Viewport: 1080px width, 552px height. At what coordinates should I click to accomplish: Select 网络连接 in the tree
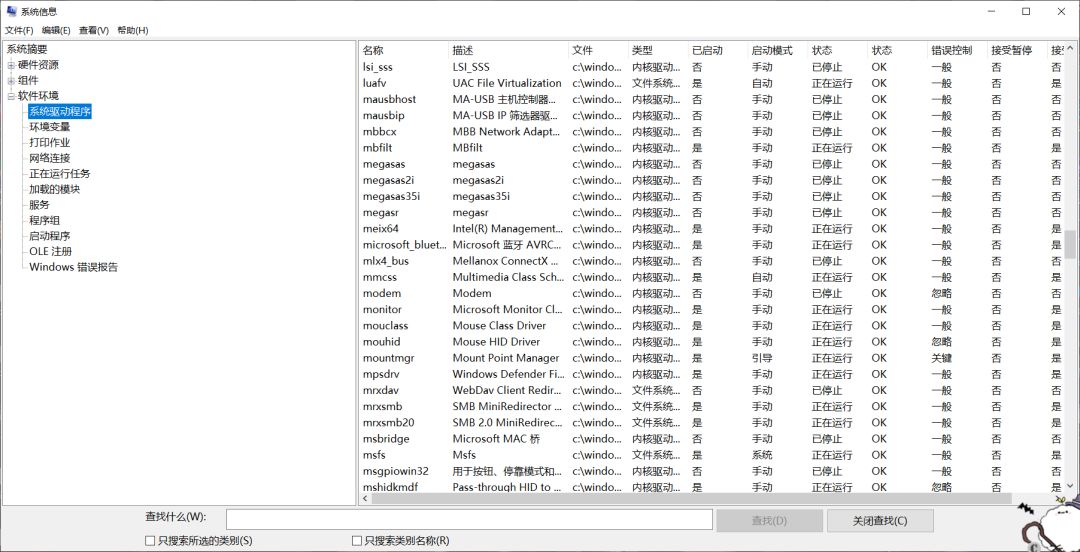point(50,158)
